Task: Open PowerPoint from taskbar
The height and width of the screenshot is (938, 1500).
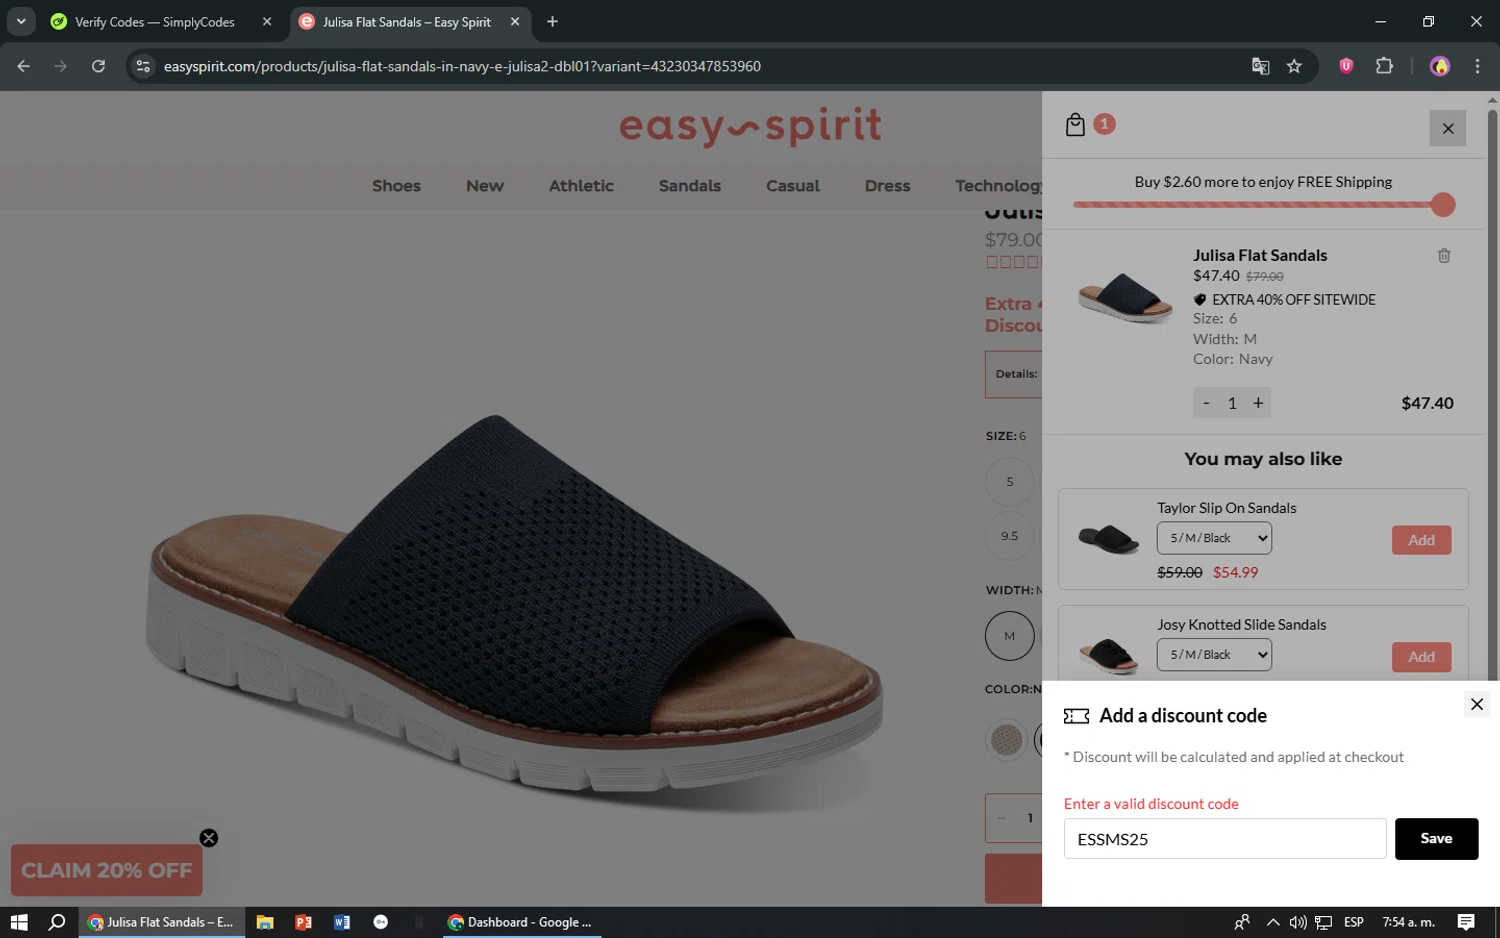Action: [303, 922]
